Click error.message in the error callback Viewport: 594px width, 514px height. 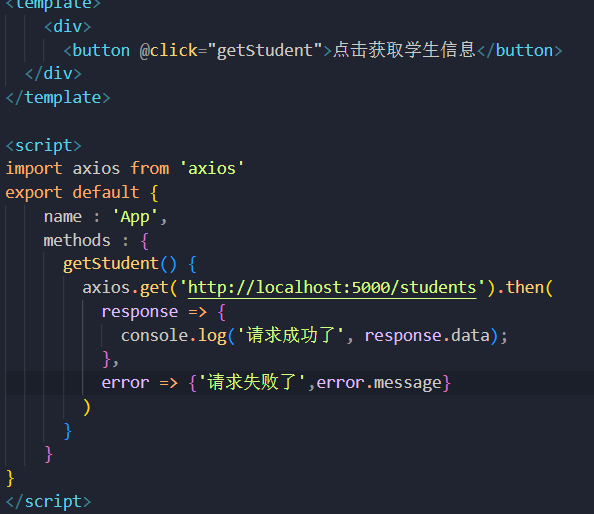click(379, 383)
